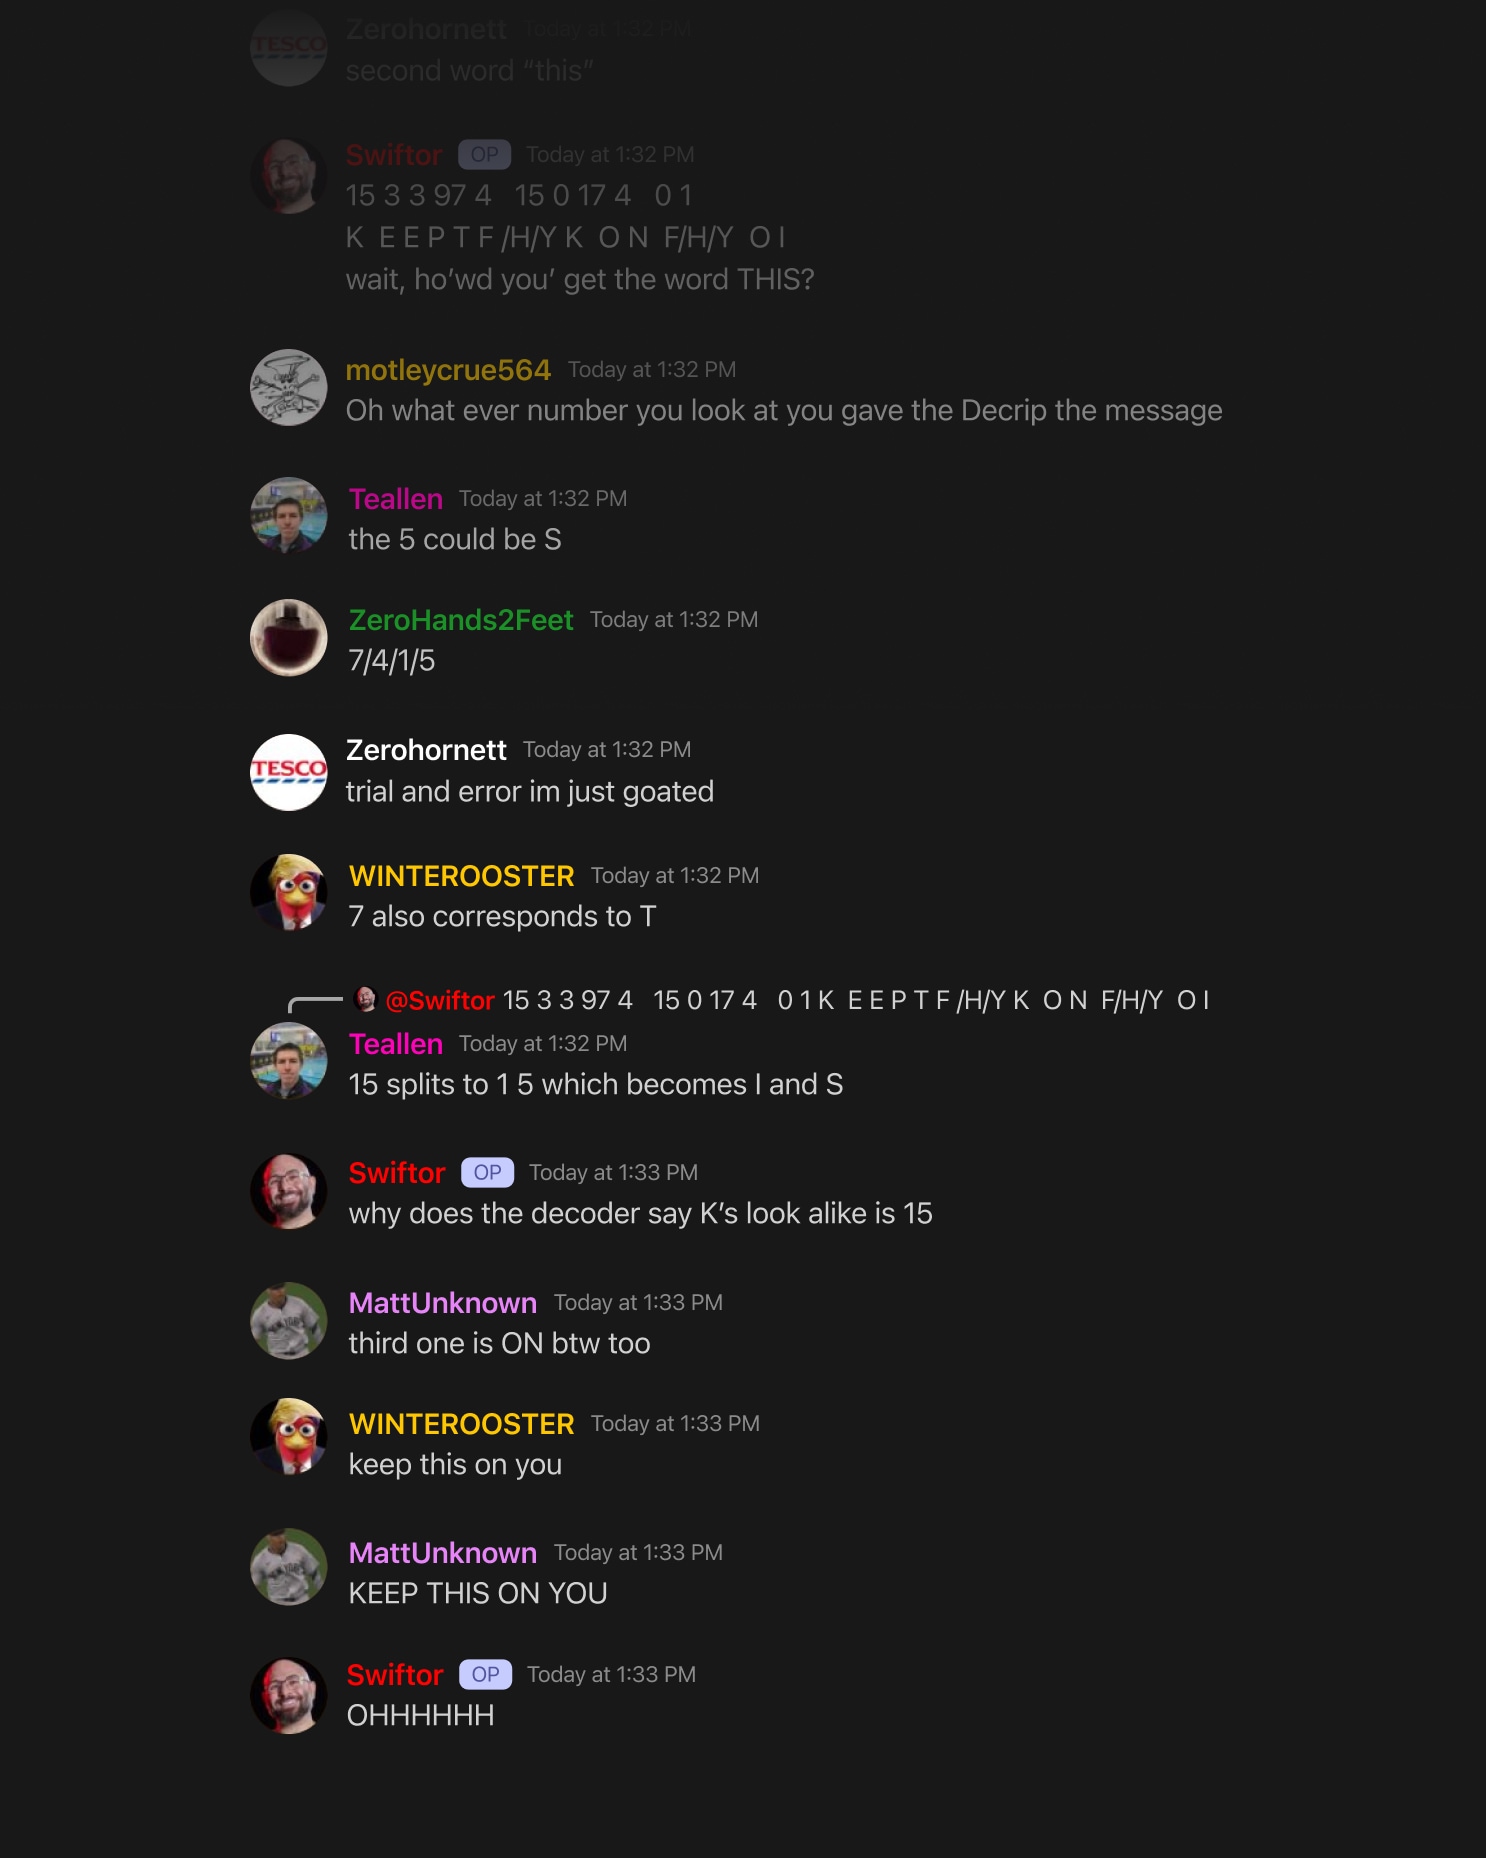Click Teallen's avatar beside 'the 5 could be S'
The height and width of the screenshot is (1858, 1486).
pyautogui.click(x=288, y=516)
